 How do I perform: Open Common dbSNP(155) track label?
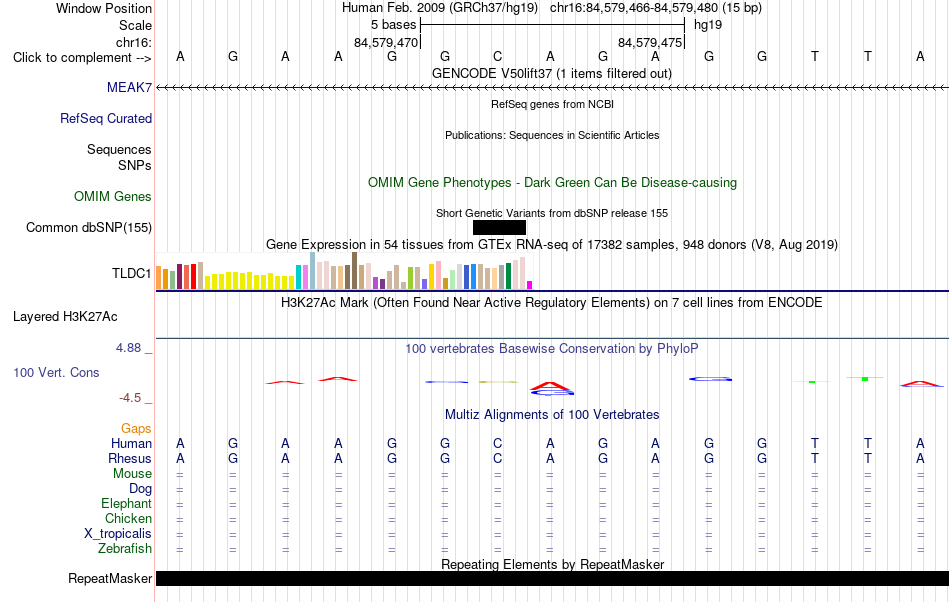pyautogui.click(x=88, y=228)
